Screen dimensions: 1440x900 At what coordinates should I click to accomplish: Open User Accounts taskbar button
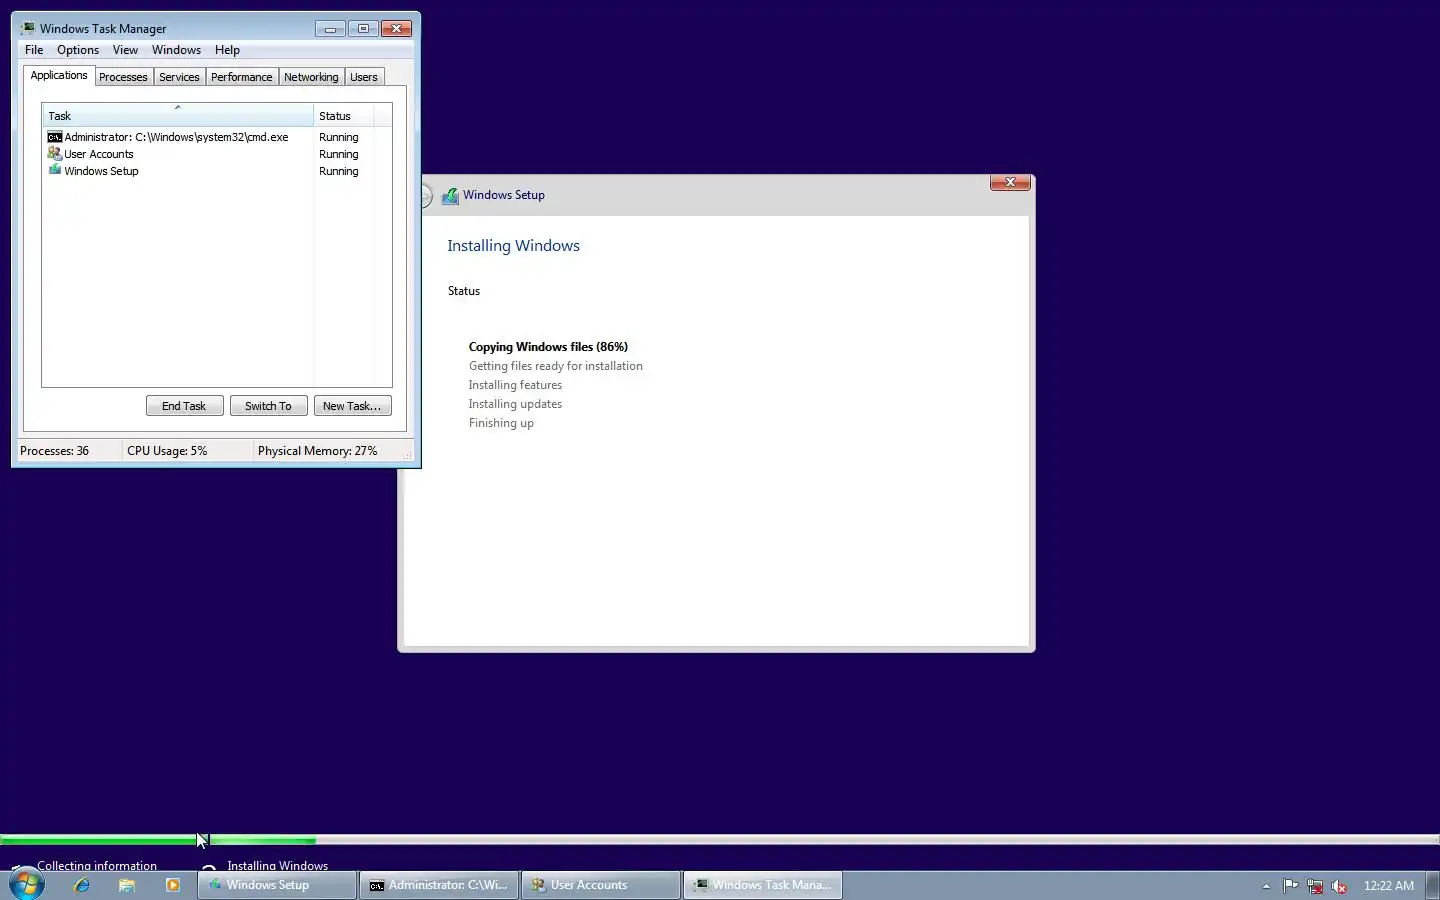pyautogui.click(x=601, y=885)
